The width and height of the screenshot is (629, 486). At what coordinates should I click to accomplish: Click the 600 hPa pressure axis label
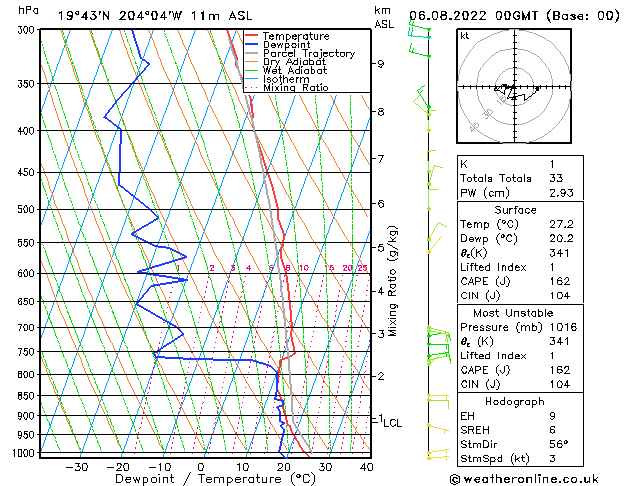click(x=28, y=273)
